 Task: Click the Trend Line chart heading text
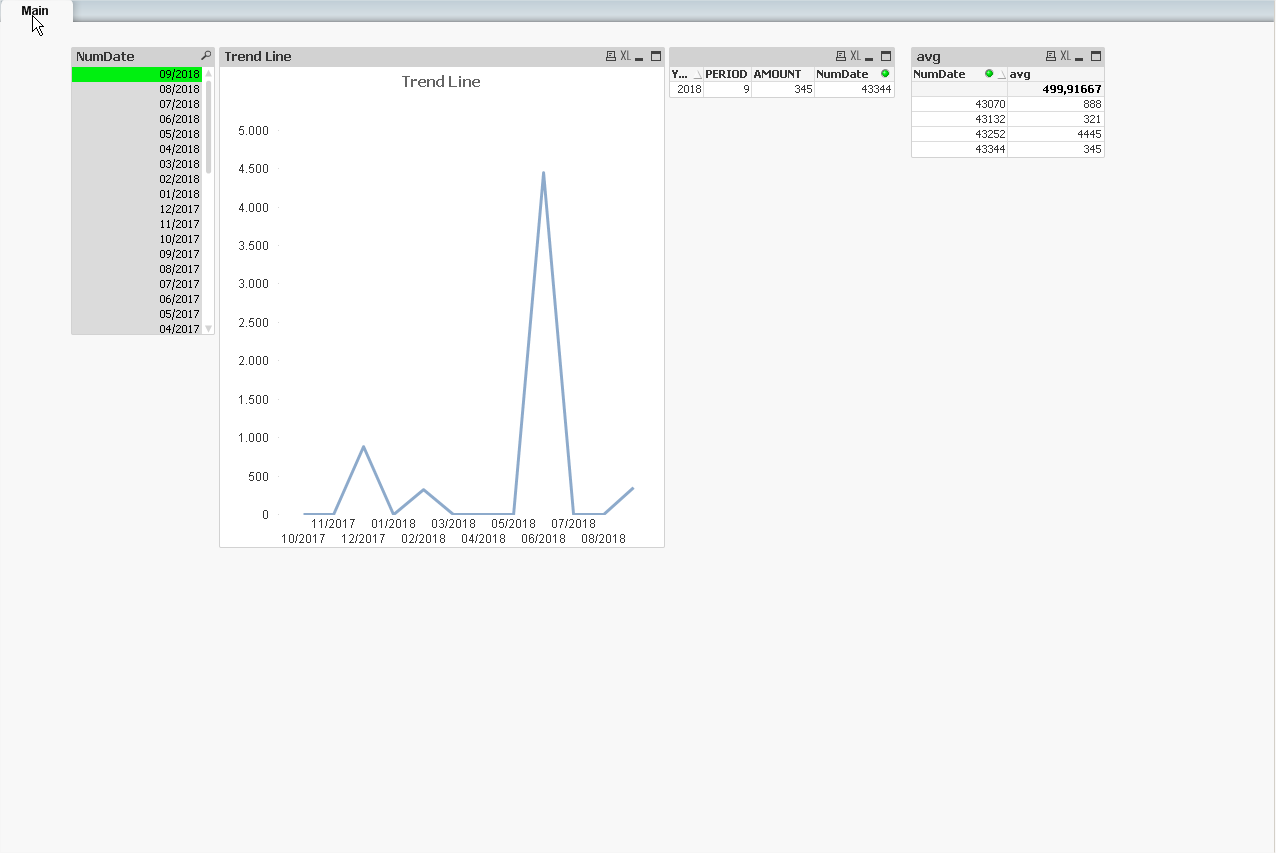[x=441, y=82]
